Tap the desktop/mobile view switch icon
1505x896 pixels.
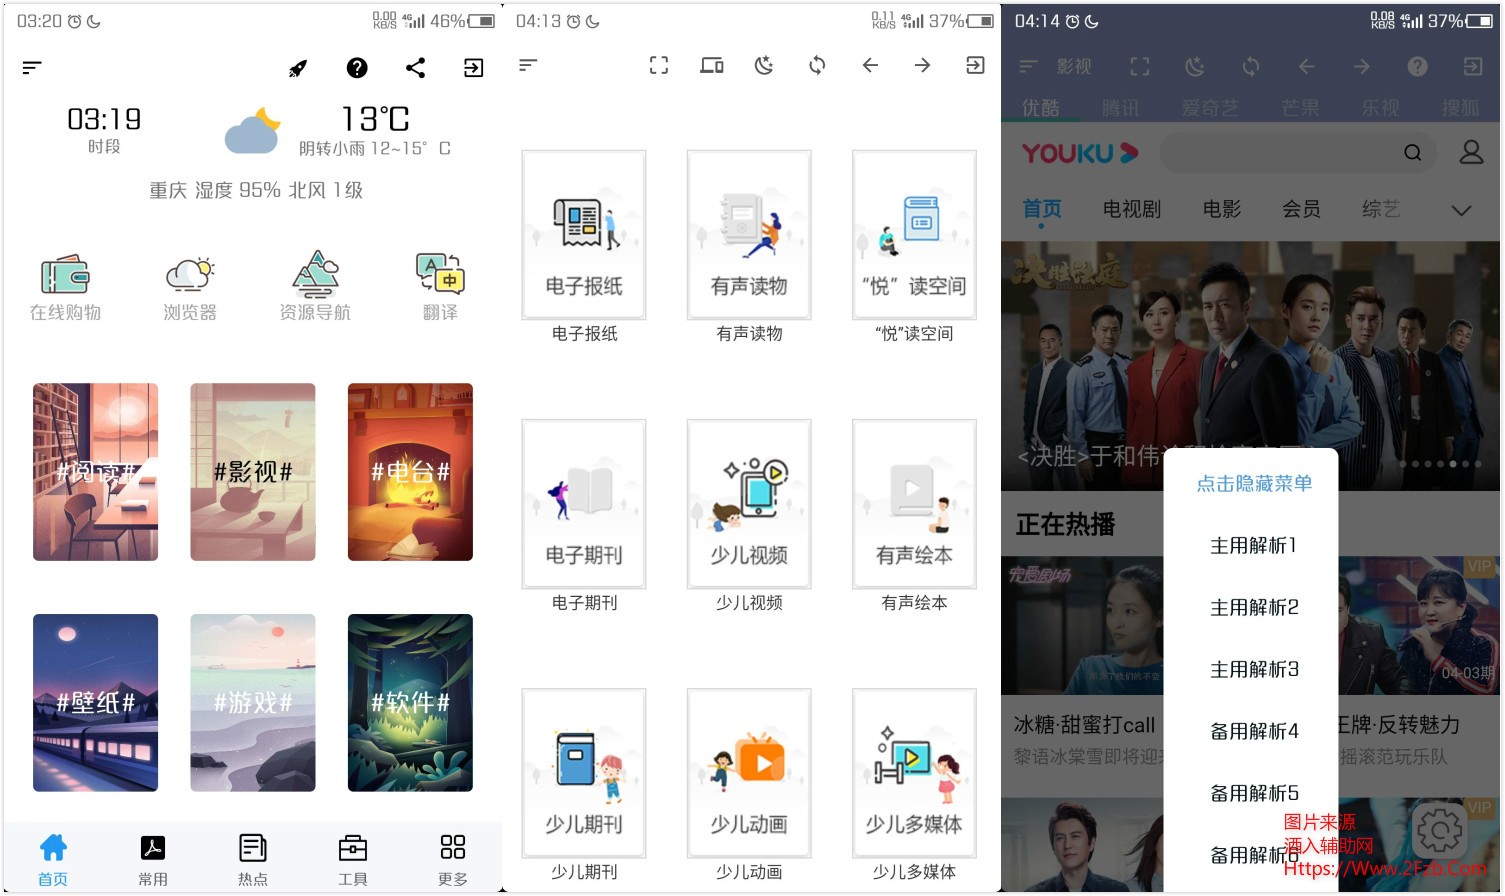pos(712,65)
